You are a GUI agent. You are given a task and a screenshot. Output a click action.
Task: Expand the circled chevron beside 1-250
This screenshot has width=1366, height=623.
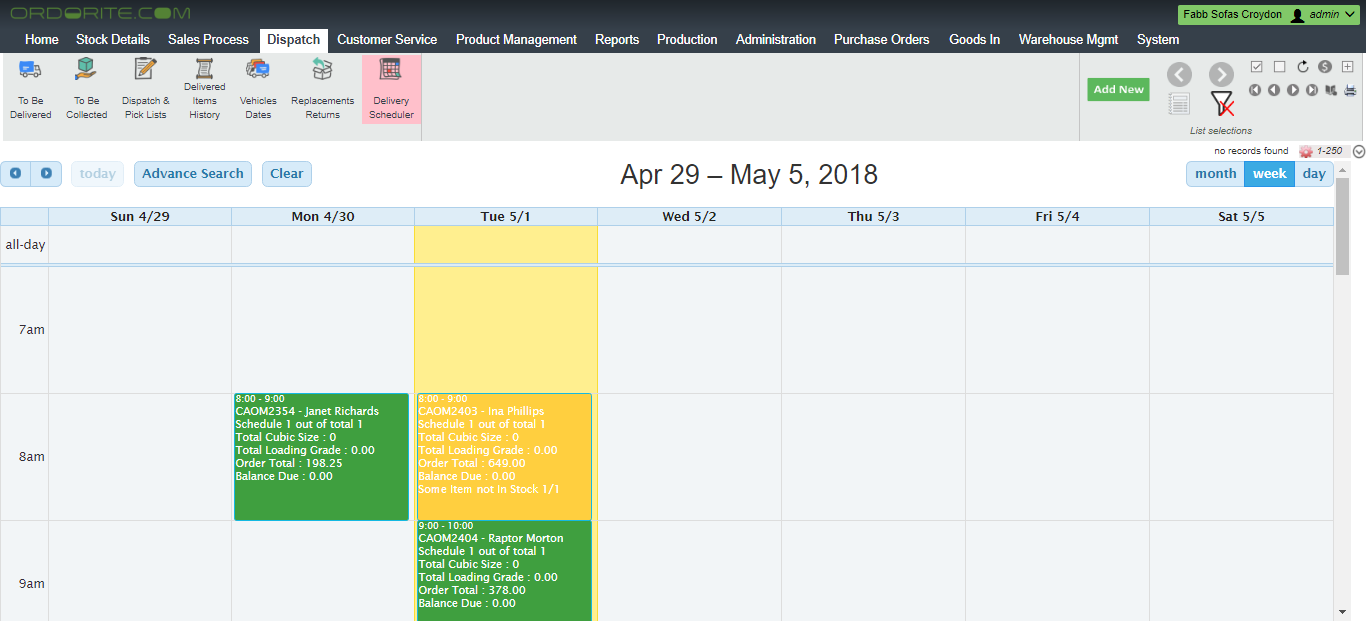click(x=1358, y=152)
